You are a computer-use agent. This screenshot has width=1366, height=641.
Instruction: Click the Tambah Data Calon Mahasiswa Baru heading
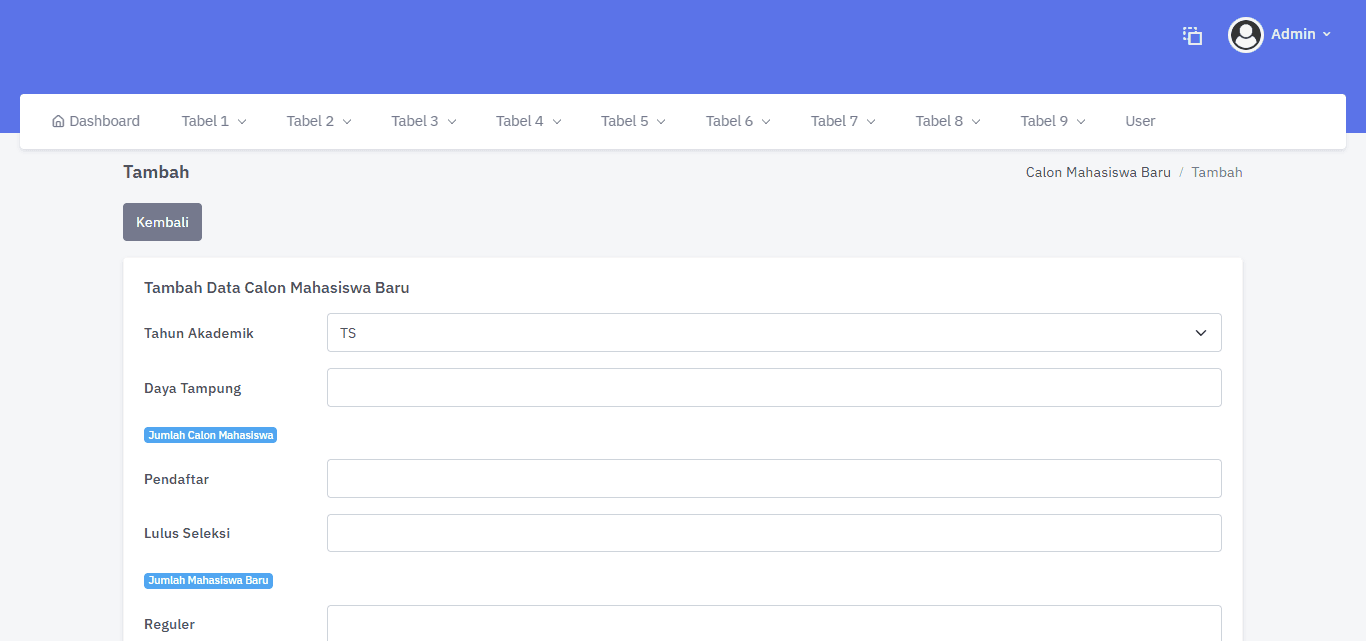click(x=277, y=288)
